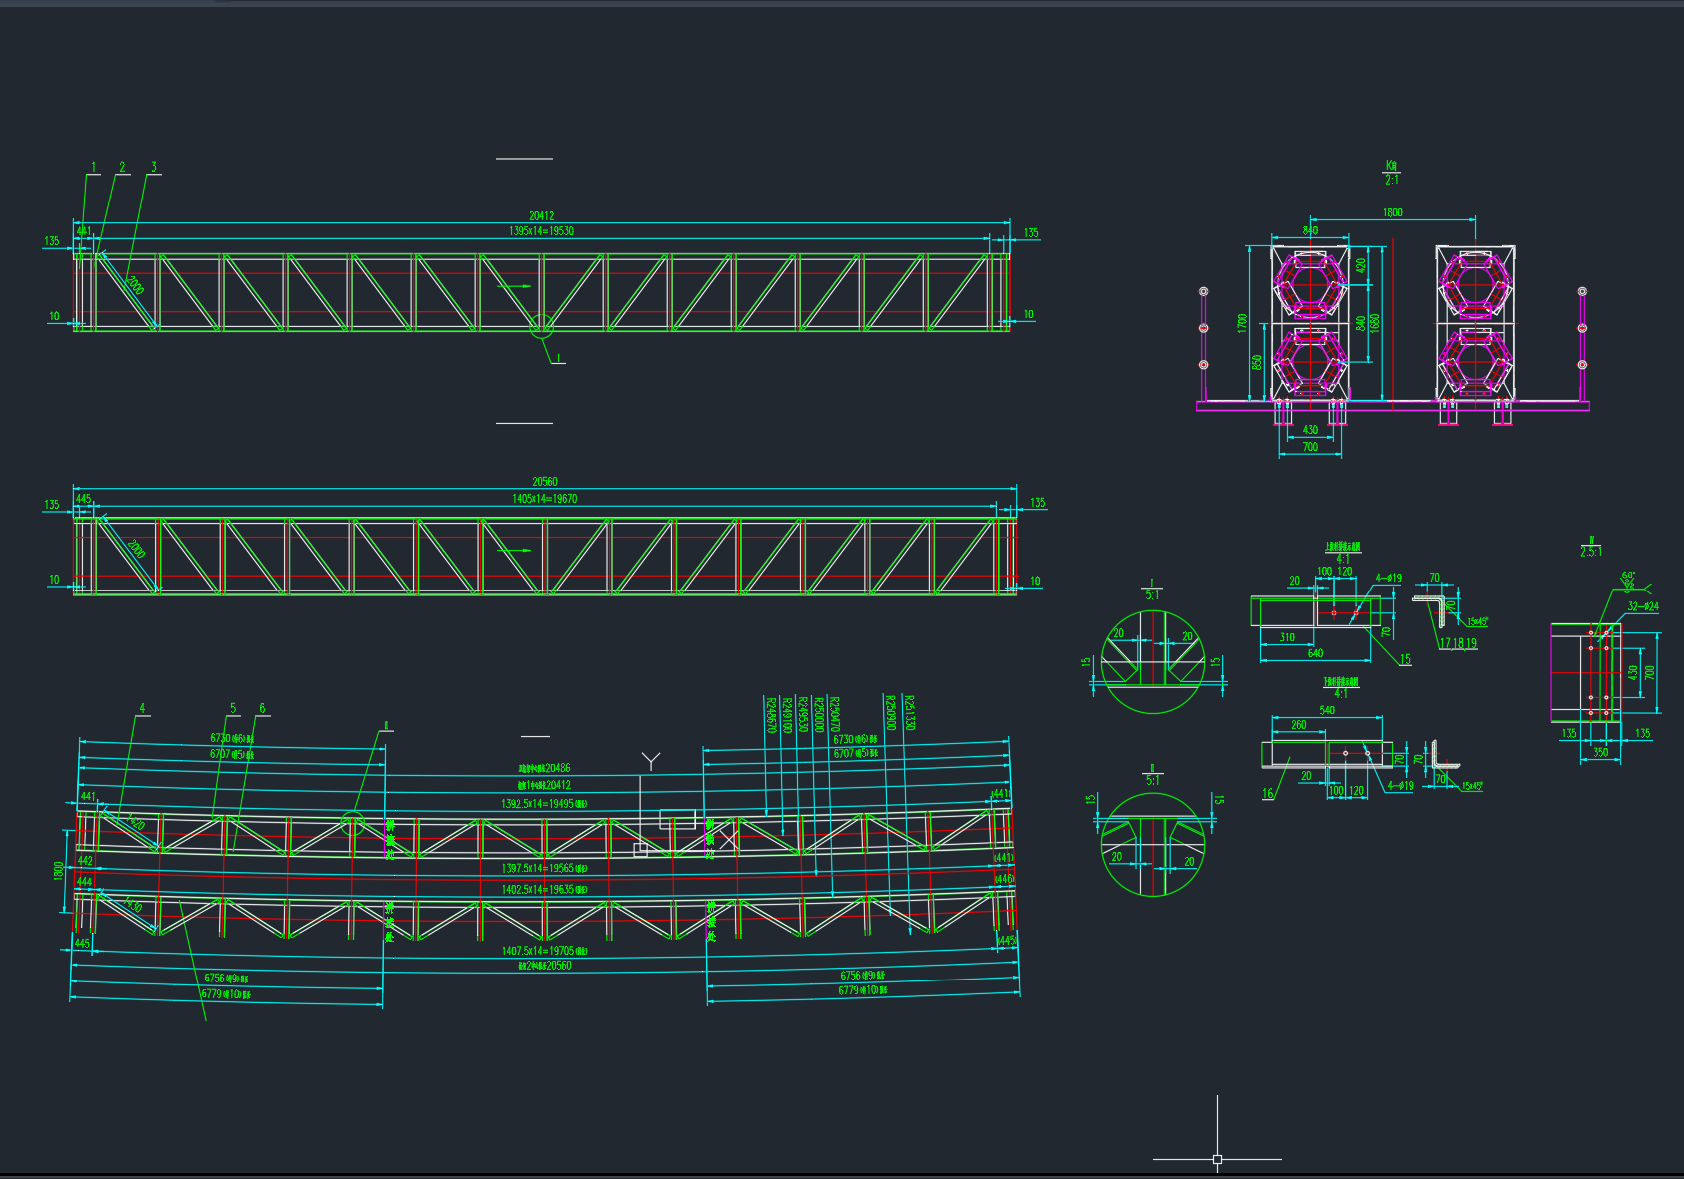The height and width of the screenshot is (1179, 1684).
Task: Click the 310 length dimension
Action: [x=1287, y=637]
